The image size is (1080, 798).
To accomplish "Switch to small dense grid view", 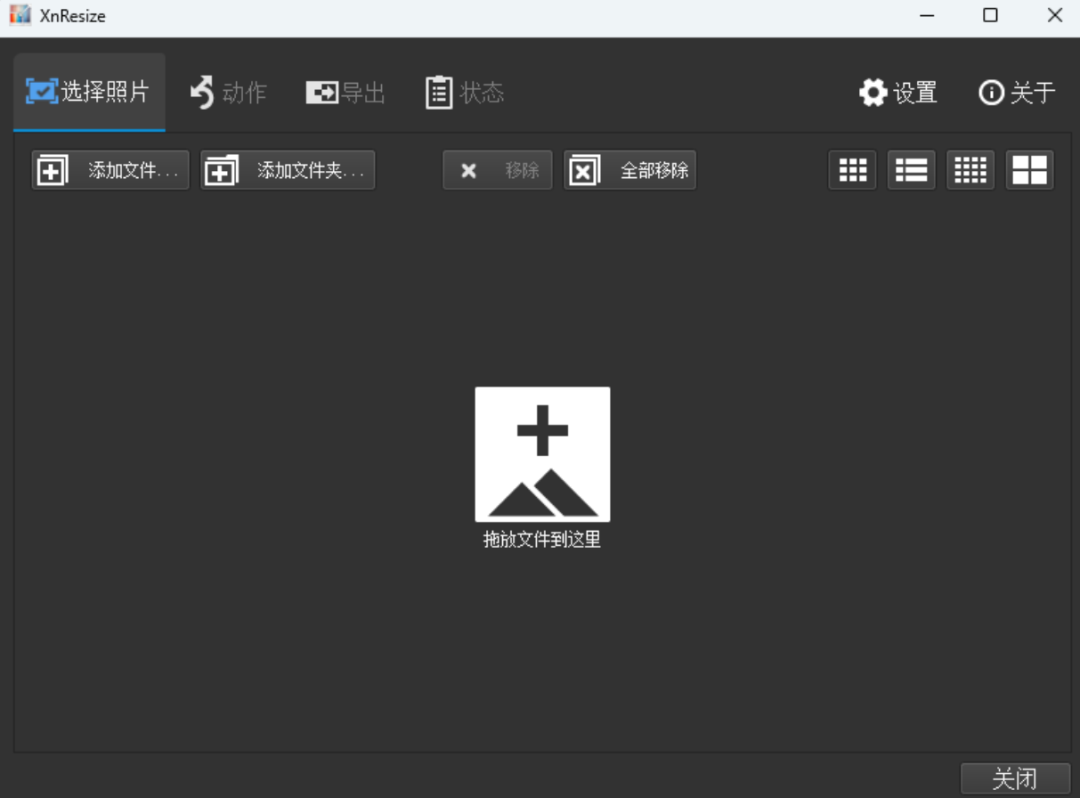I will coord(970,170).
